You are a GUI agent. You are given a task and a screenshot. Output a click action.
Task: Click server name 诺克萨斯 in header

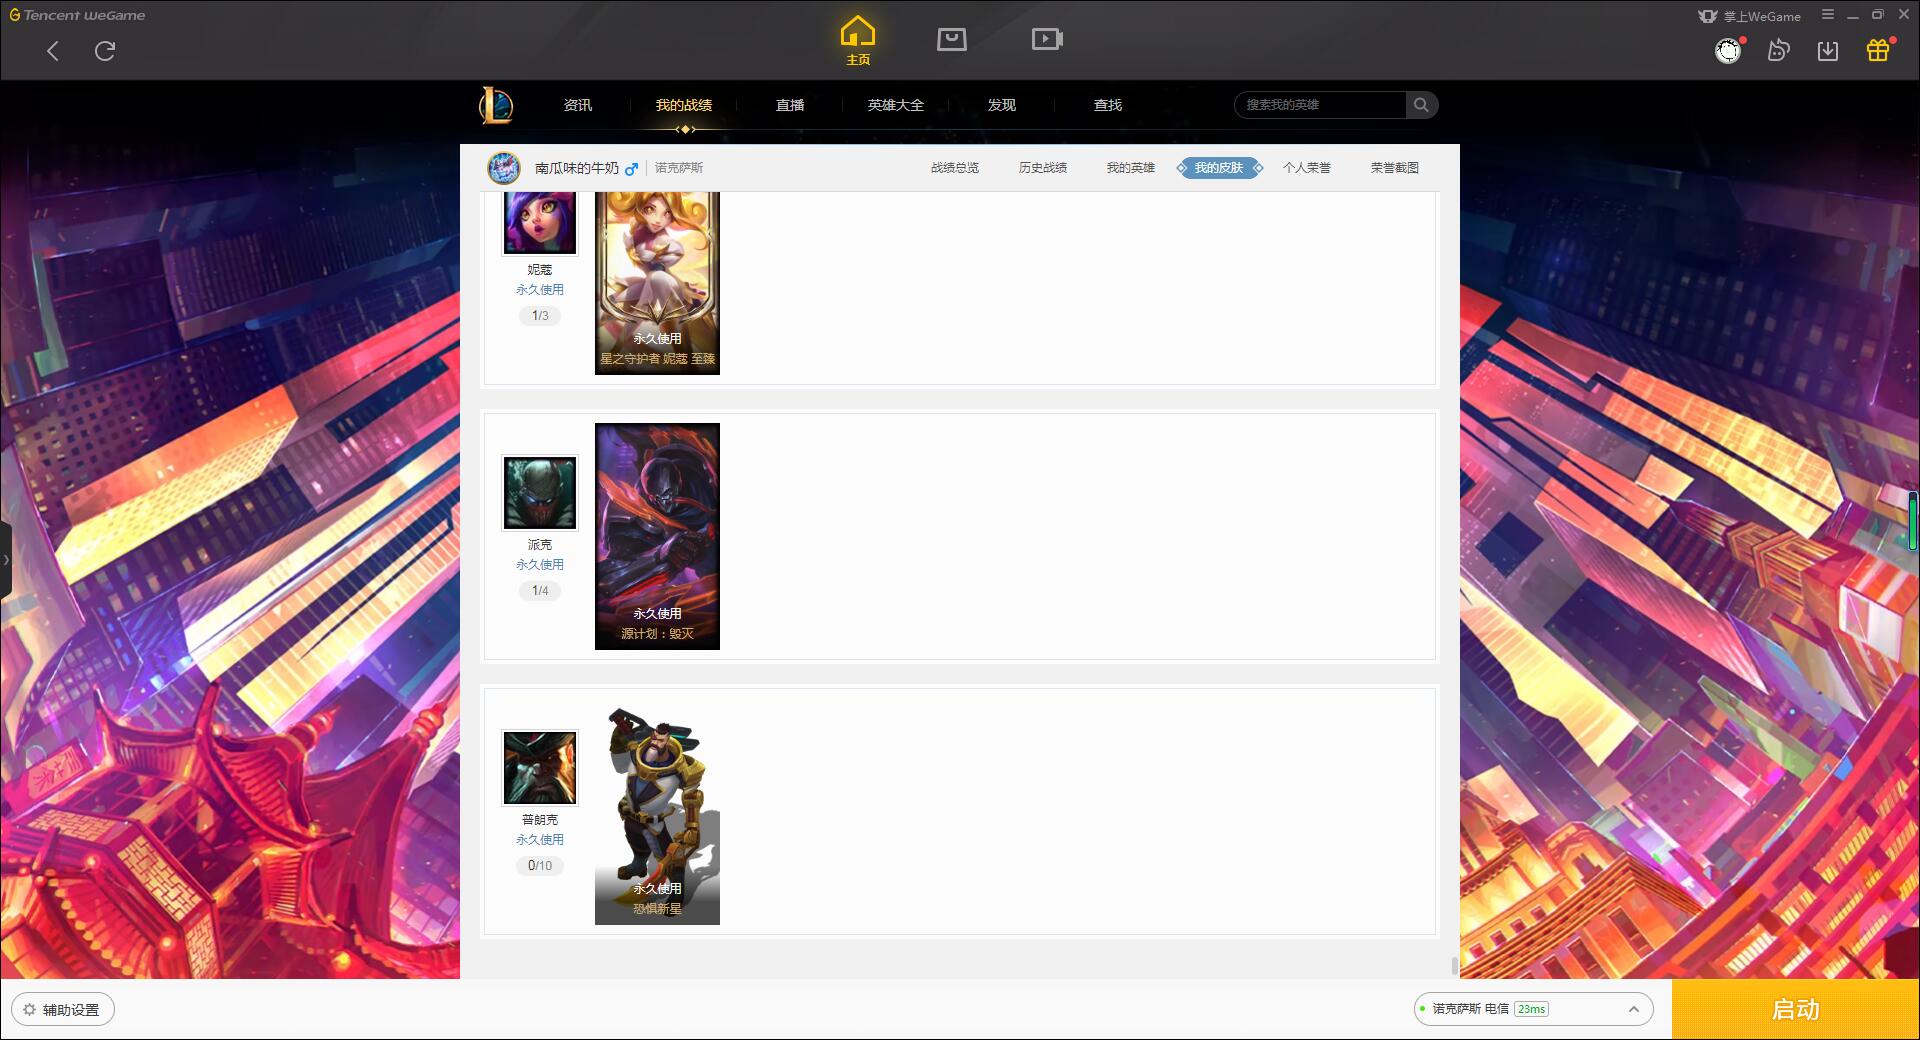tap(679, 168)
